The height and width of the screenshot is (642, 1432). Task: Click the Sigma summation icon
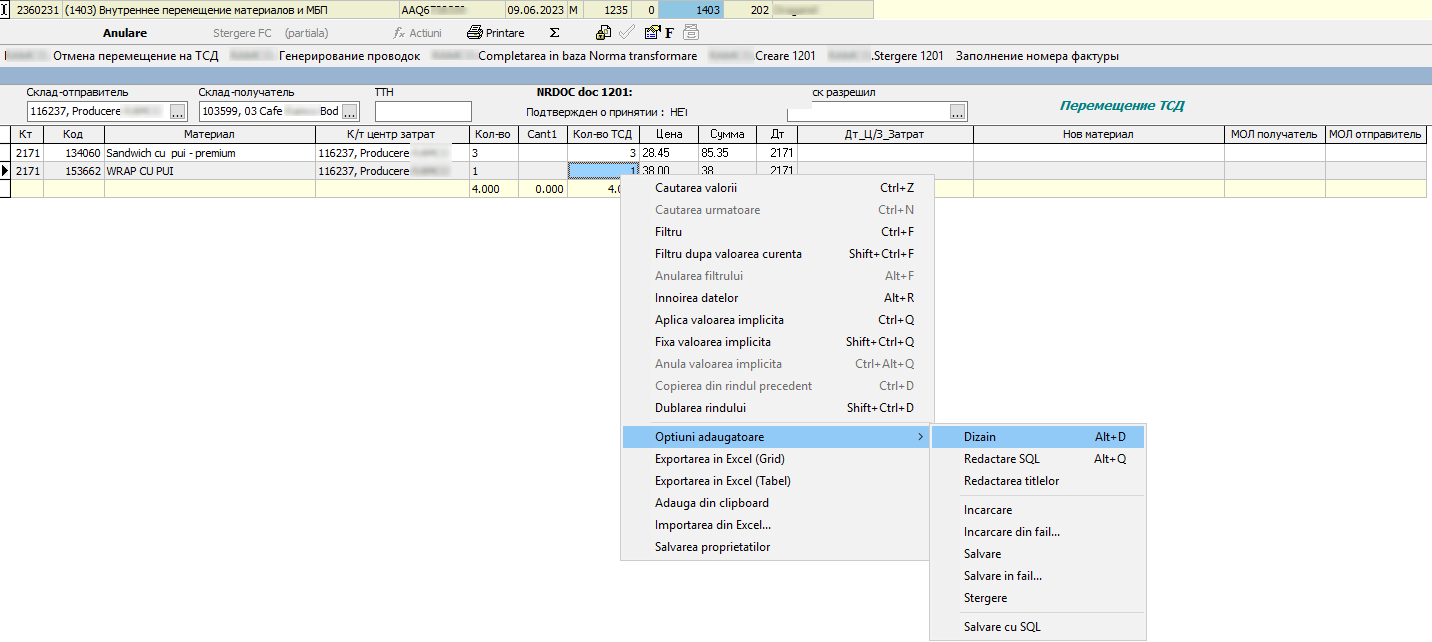coord(554,33)
